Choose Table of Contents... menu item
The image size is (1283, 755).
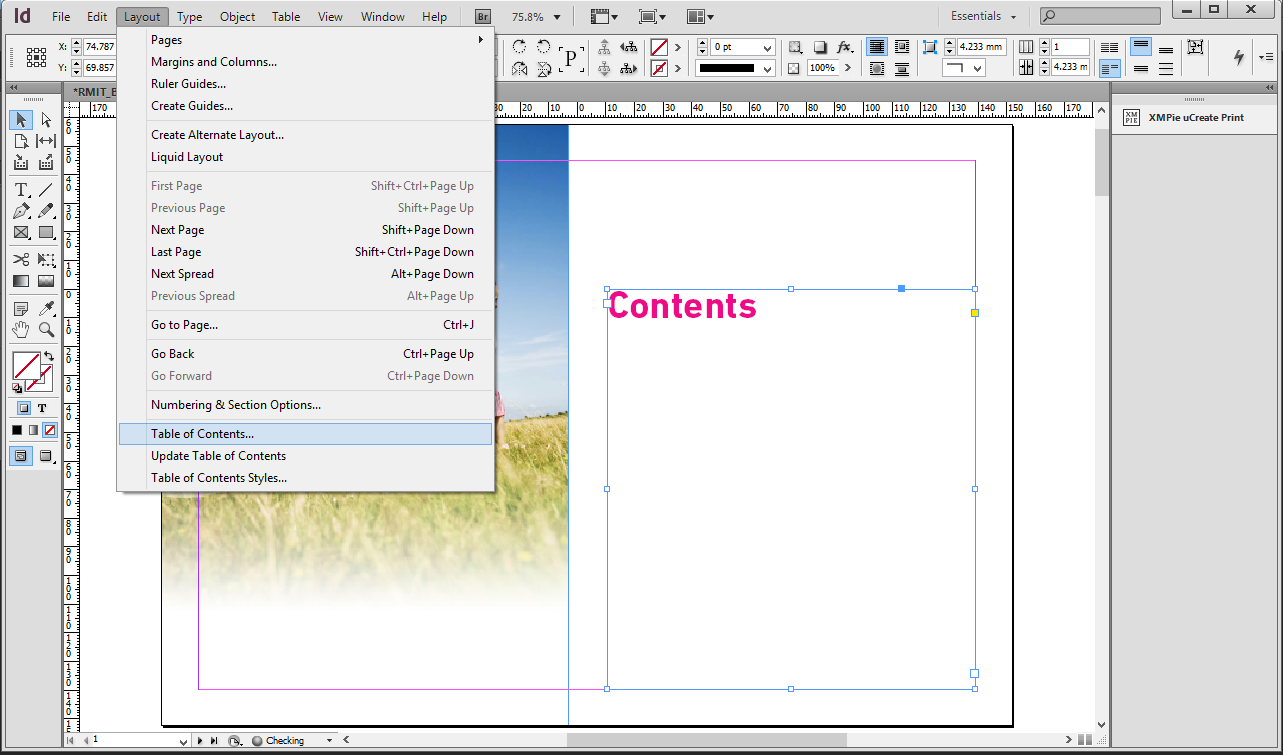(202, 434)
